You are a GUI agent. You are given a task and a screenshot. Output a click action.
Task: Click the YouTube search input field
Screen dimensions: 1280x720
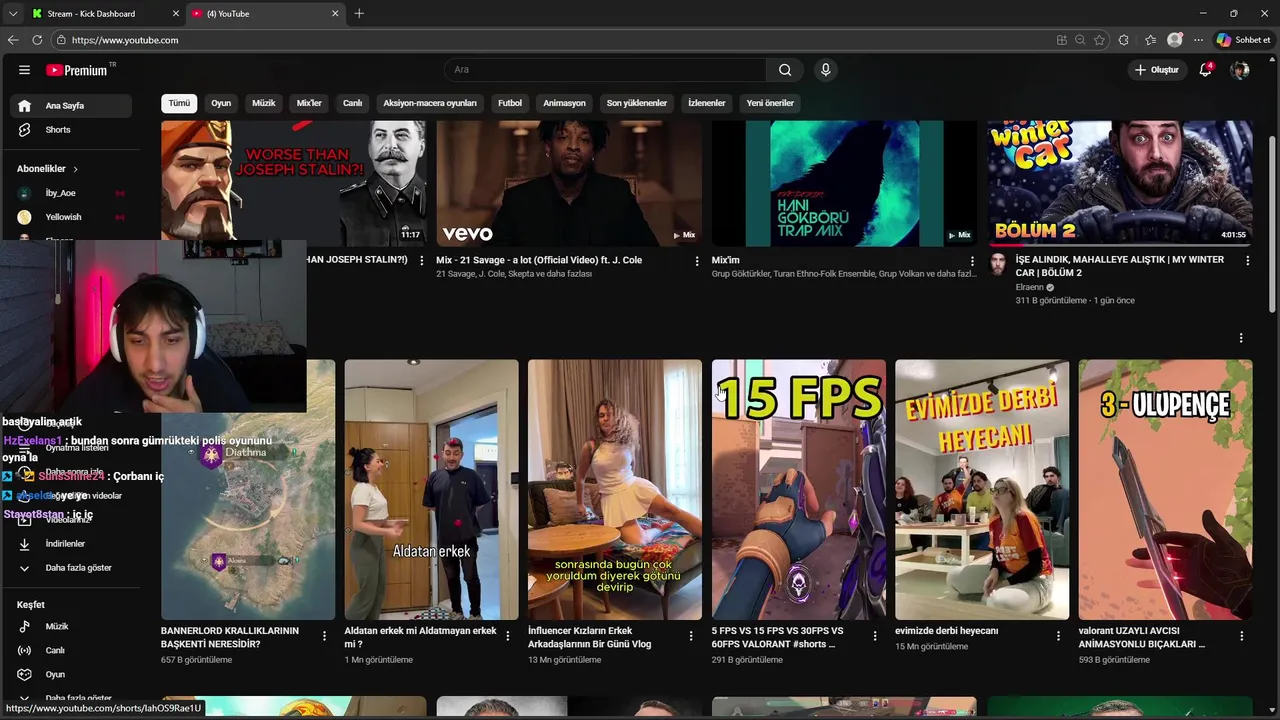(605, 70)
